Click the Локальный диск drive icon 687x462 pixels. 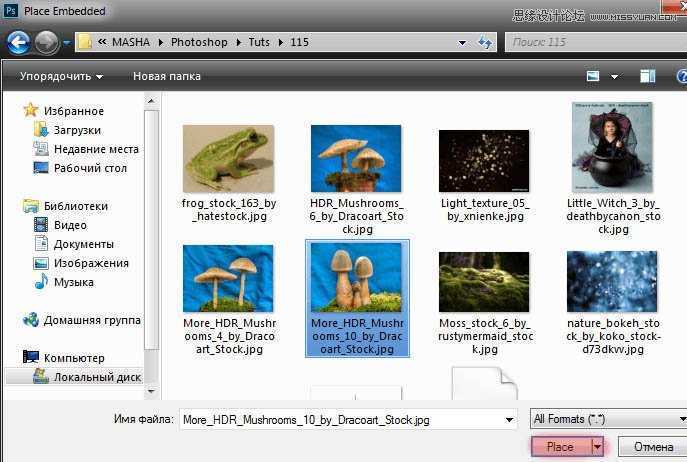[x=41, y=377]
